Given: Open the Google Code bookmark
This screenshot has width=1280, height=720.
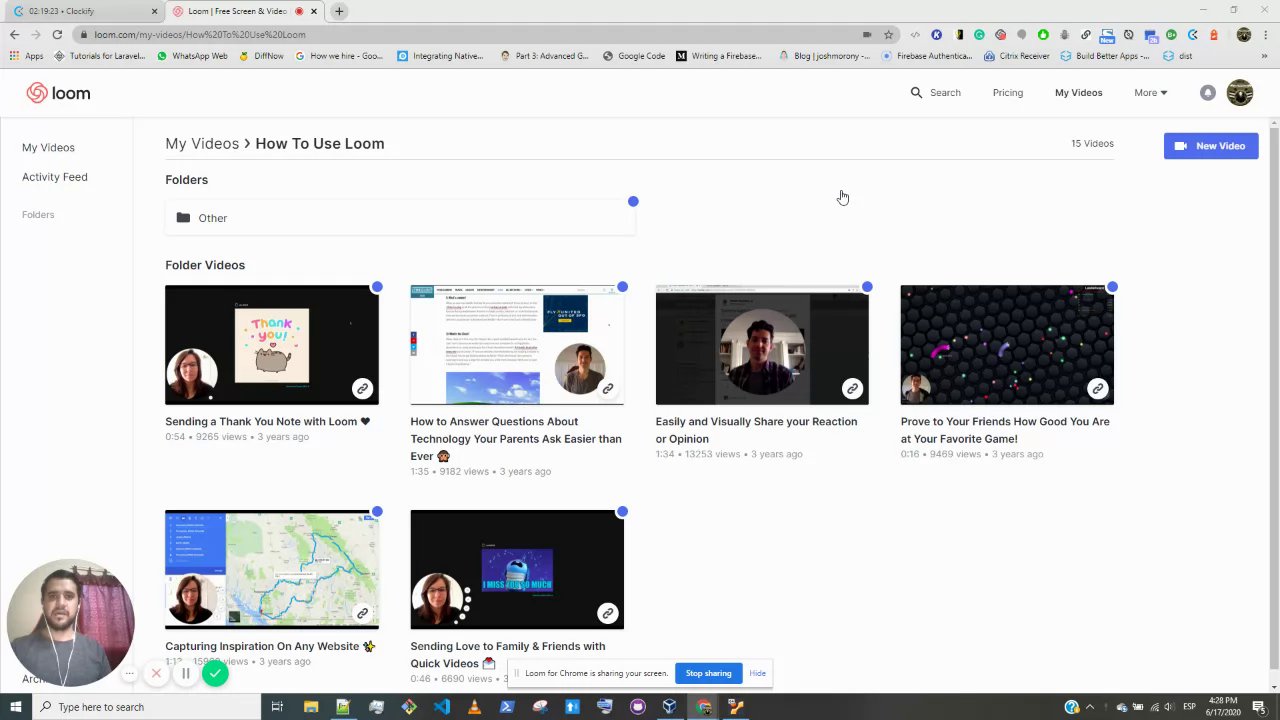Looking at the screenshot, I should pos(633,56).
